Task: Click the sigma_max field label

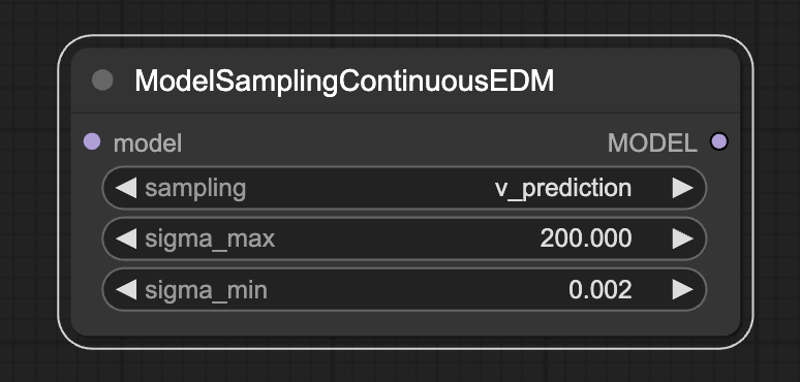Action: pyautogui.click(x=210, y=239)
